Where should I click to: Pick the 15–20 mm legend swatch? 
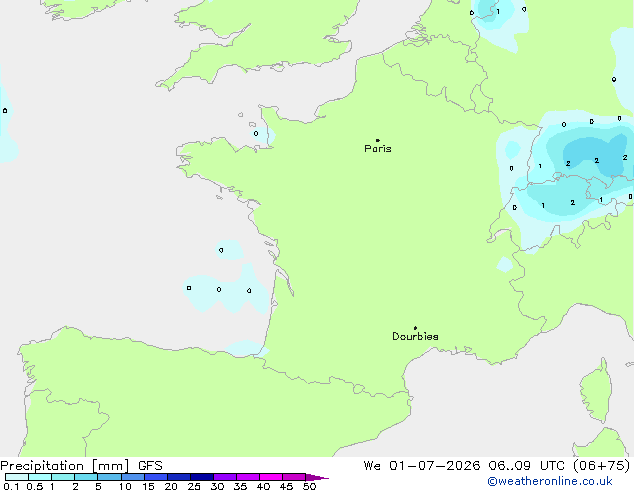coord(156,477)
